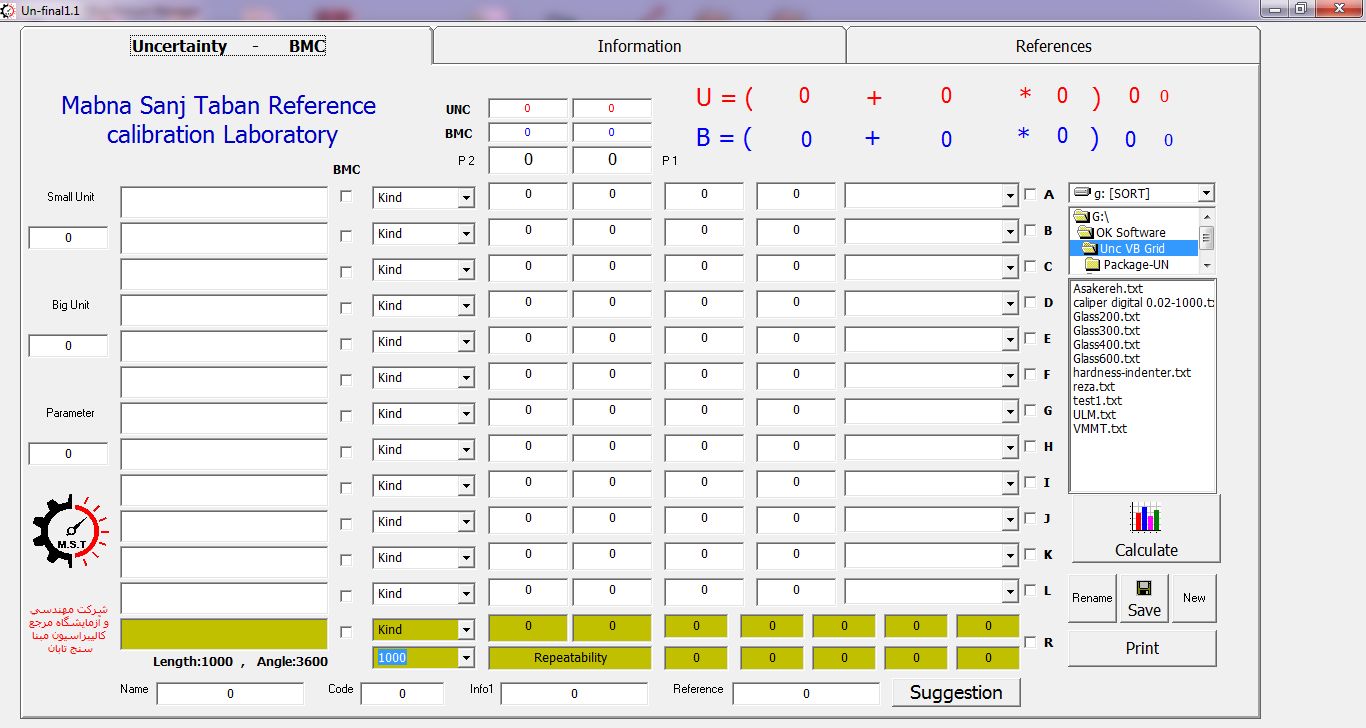This screenshot has width=1366, height=728.
Task: Click the Reference input field
Action: (806, 693)
